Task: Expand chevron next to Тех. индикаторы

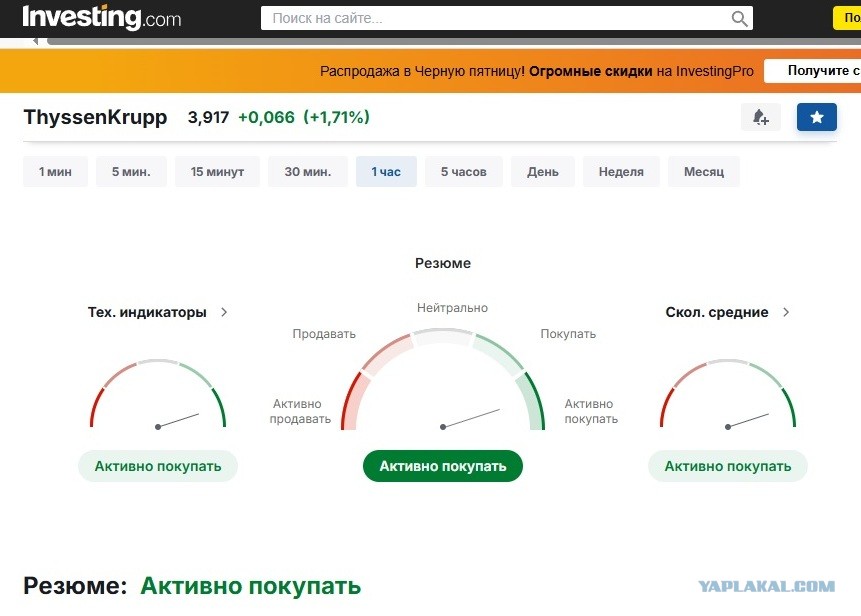Action: pos(223,312)
